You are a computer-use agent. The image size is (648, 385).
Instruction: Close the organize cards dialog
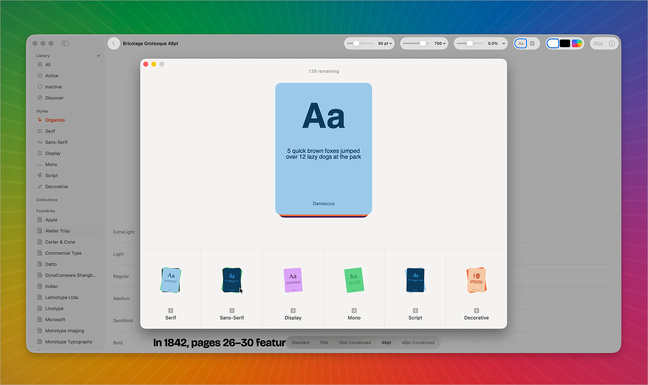coord(145,64)
